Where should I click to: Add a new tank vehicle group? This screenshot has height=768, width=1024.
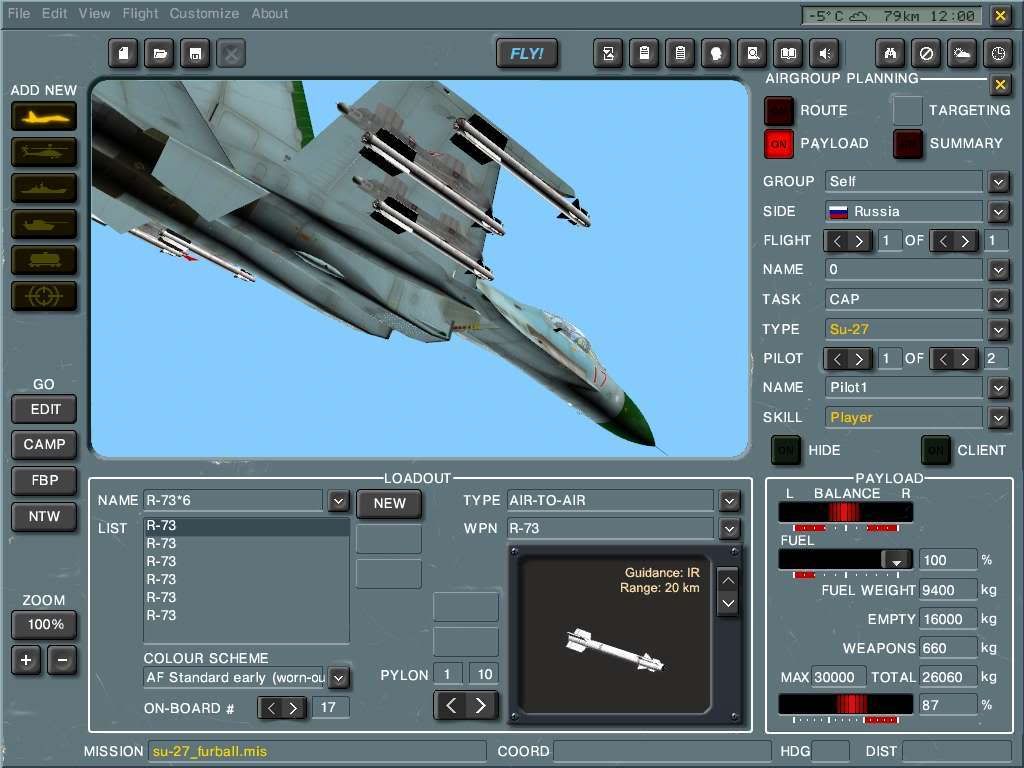coord(44,224)
